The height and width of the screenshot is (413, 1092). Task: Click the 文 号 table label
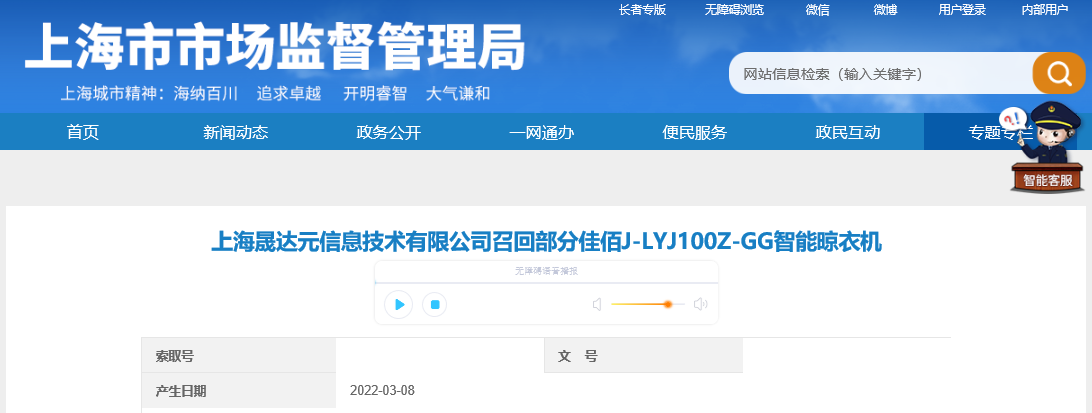point(577,357)
